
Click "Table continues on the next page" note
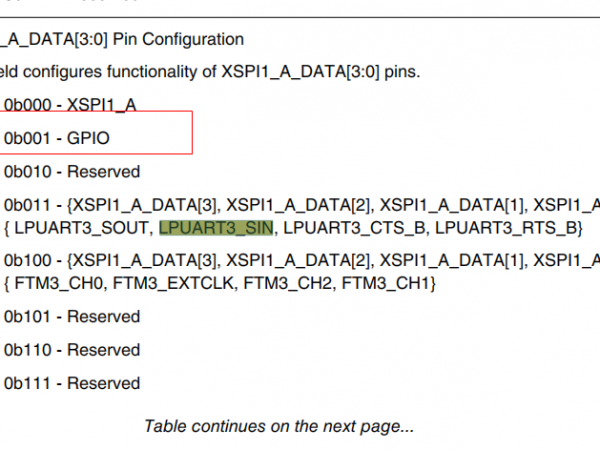[279, 426]
